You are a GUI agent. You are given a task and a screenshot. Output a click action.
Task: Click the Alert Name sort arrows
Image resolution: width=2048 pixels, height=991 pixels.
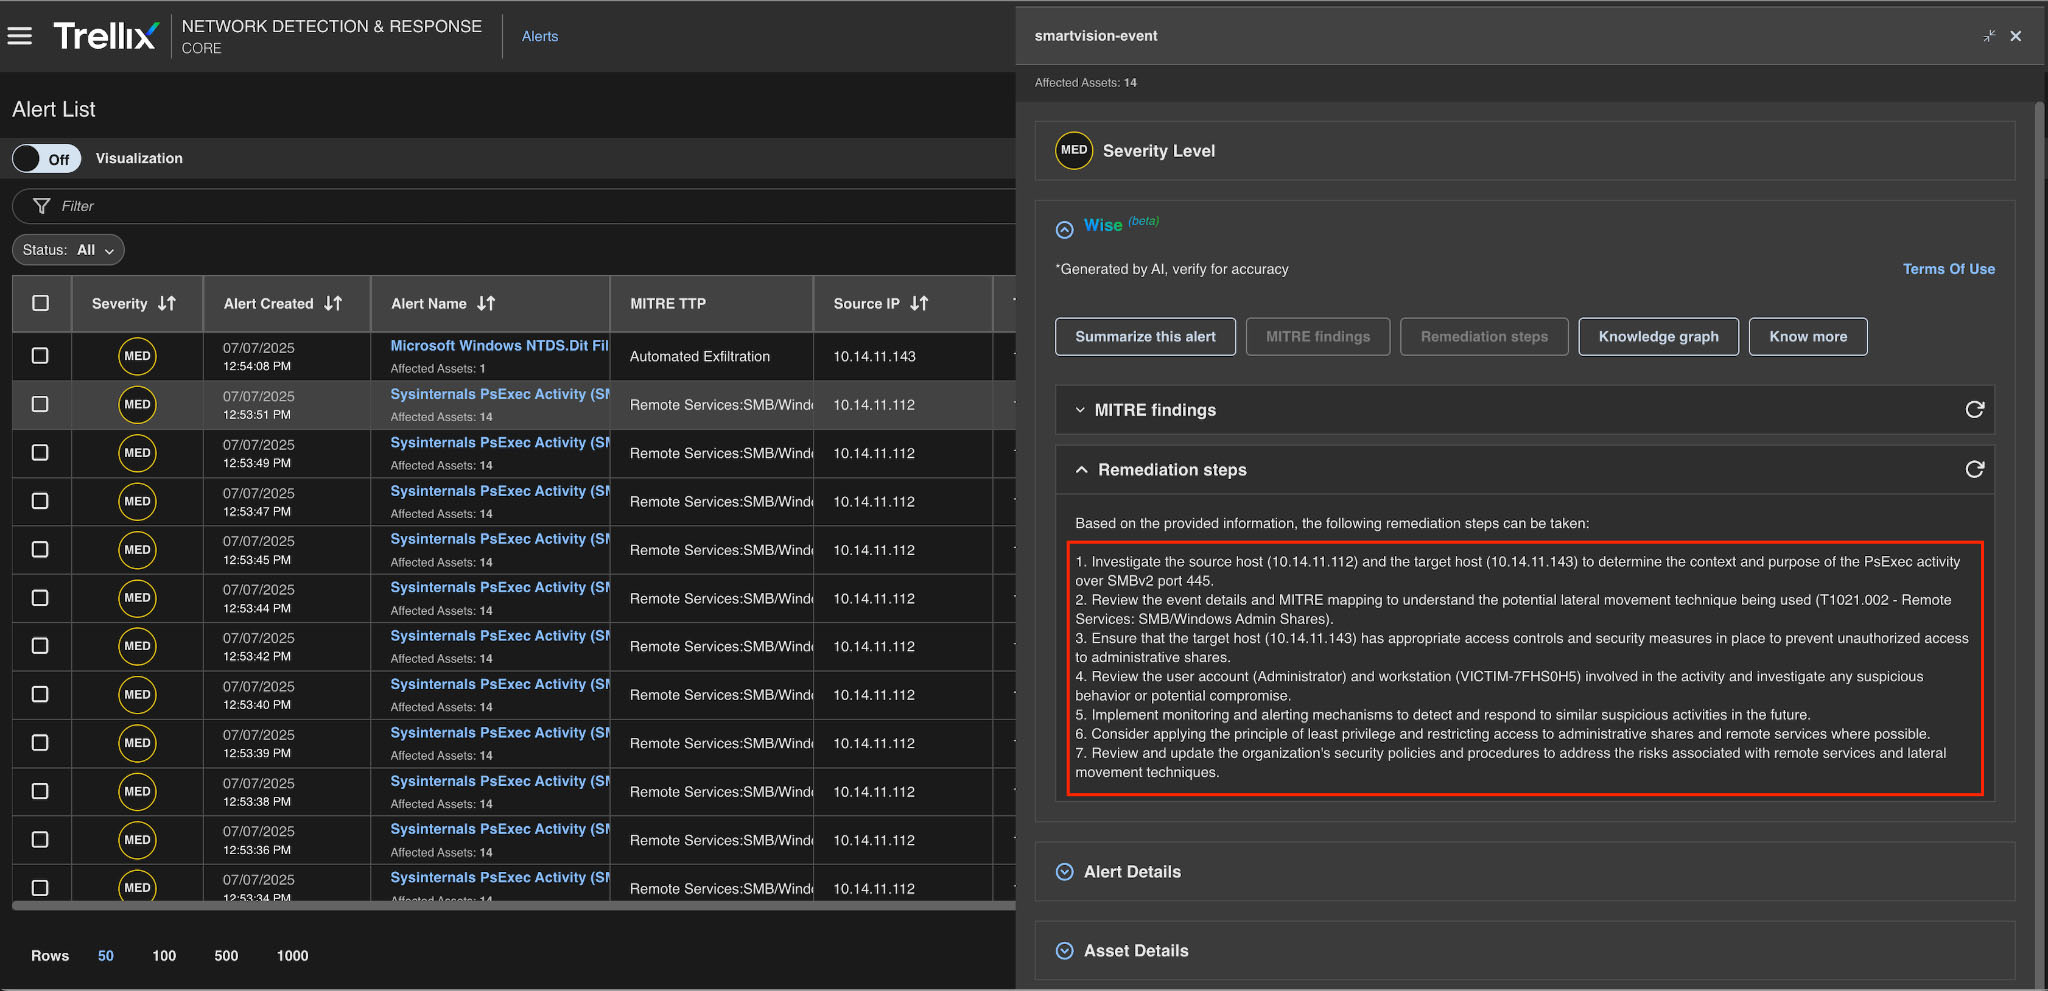486,303
